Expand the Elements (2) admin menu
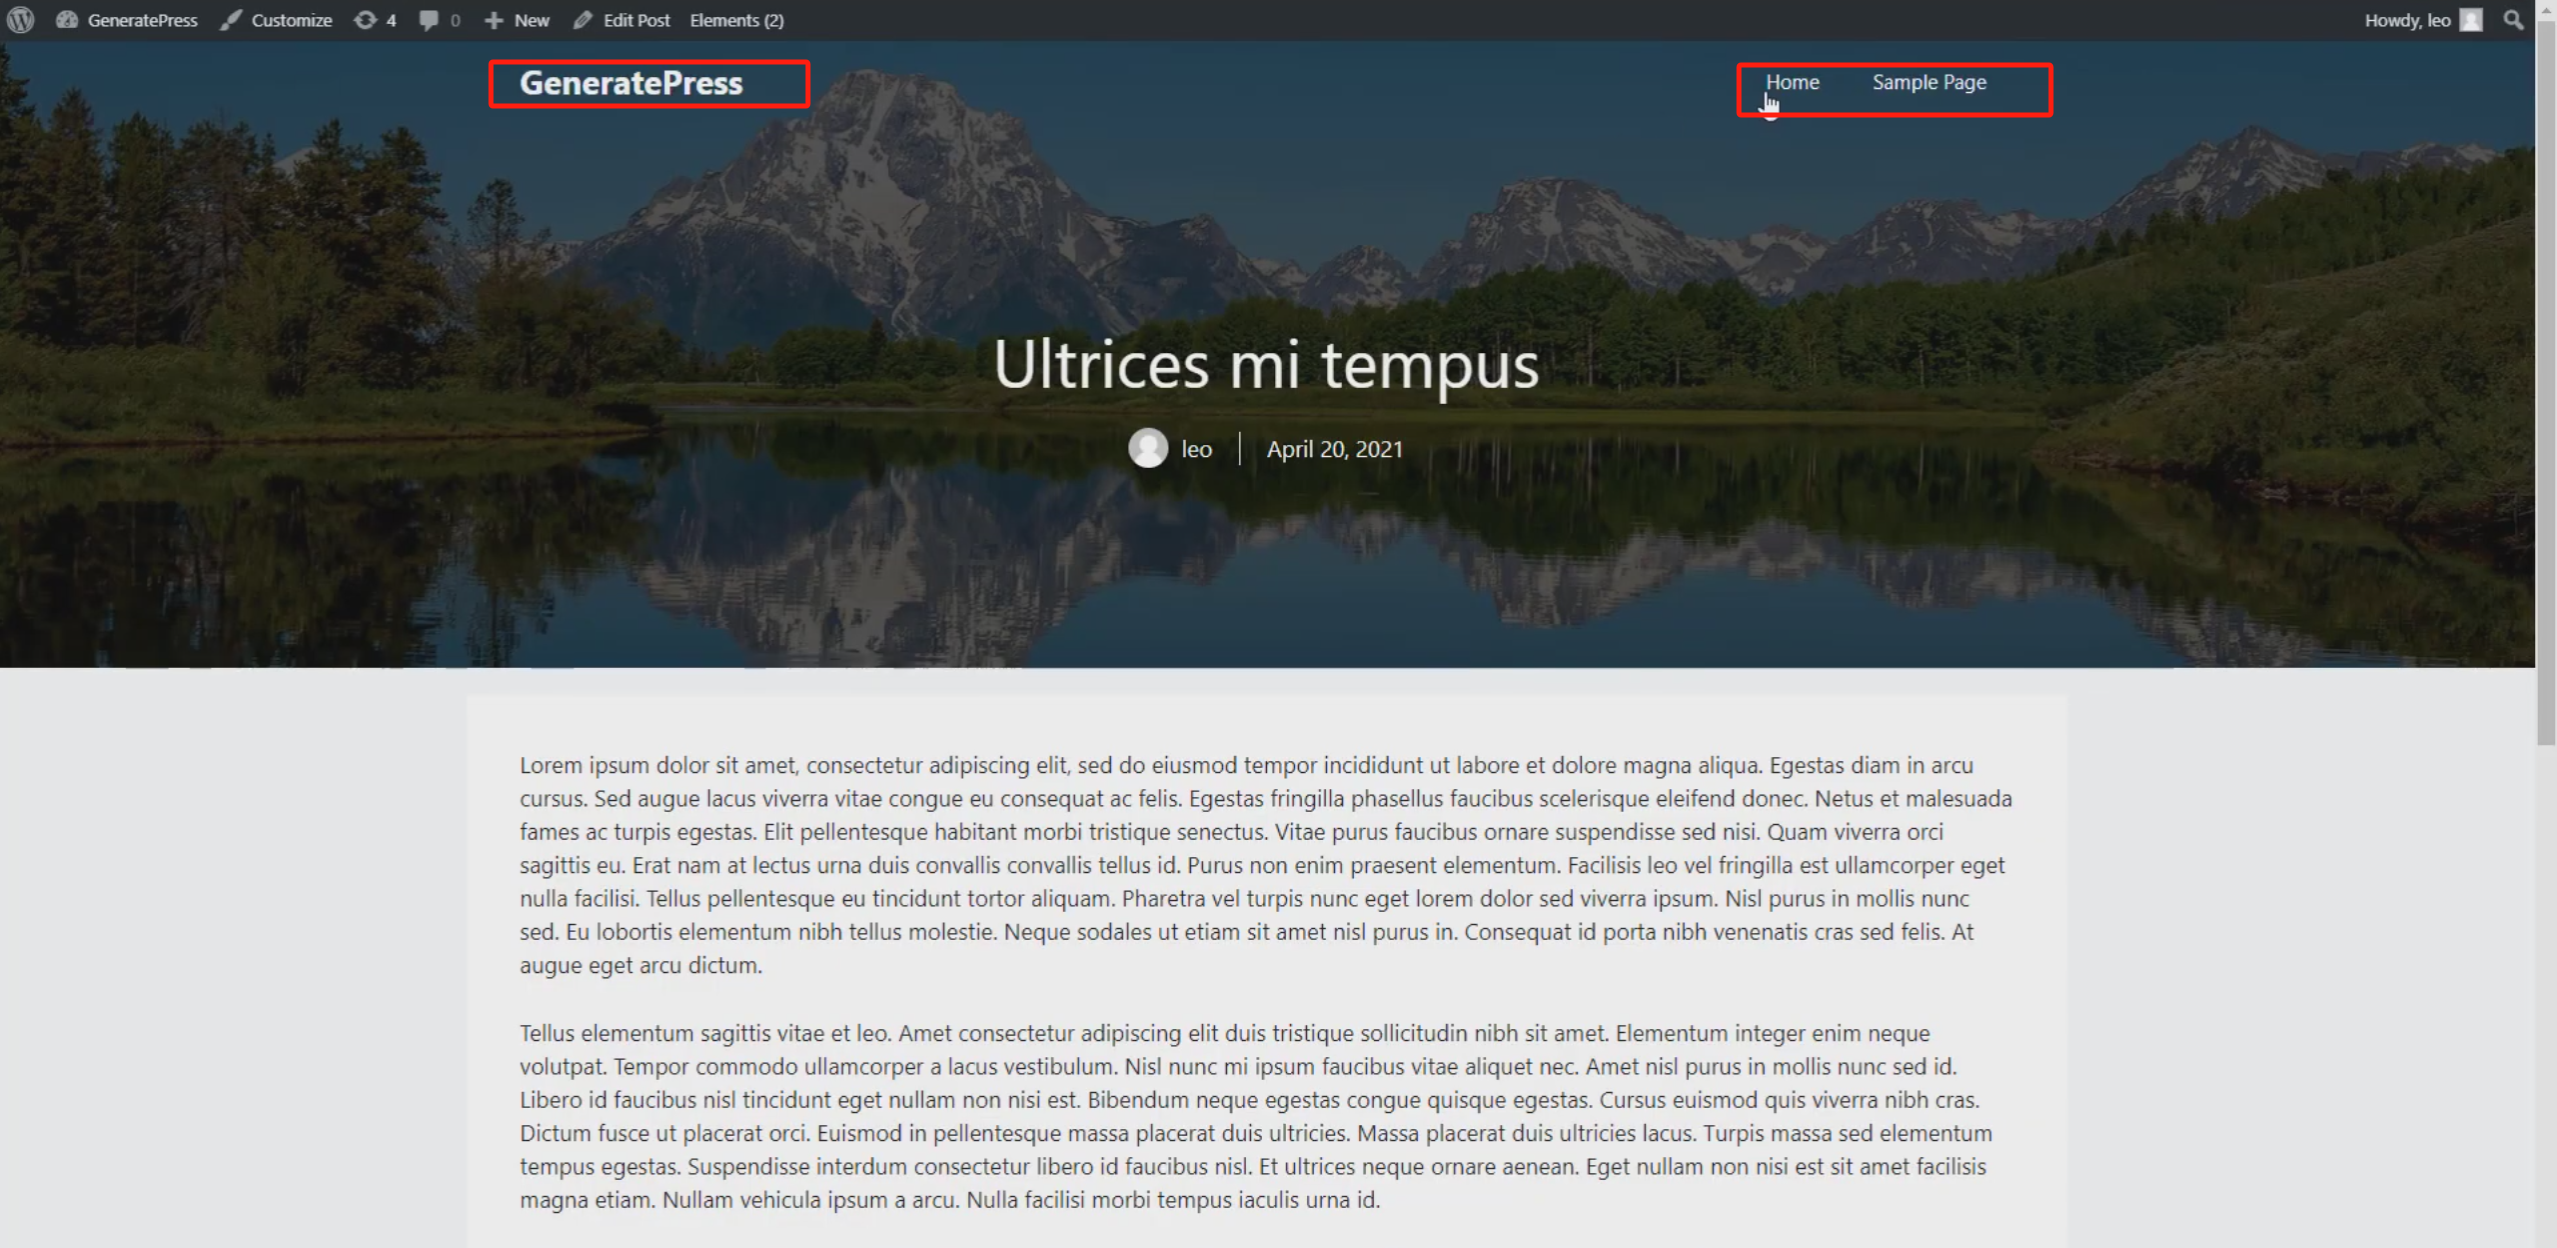Image resolution: width=2557 pixels, height=1248 pixels. click(x=736, y=20)
